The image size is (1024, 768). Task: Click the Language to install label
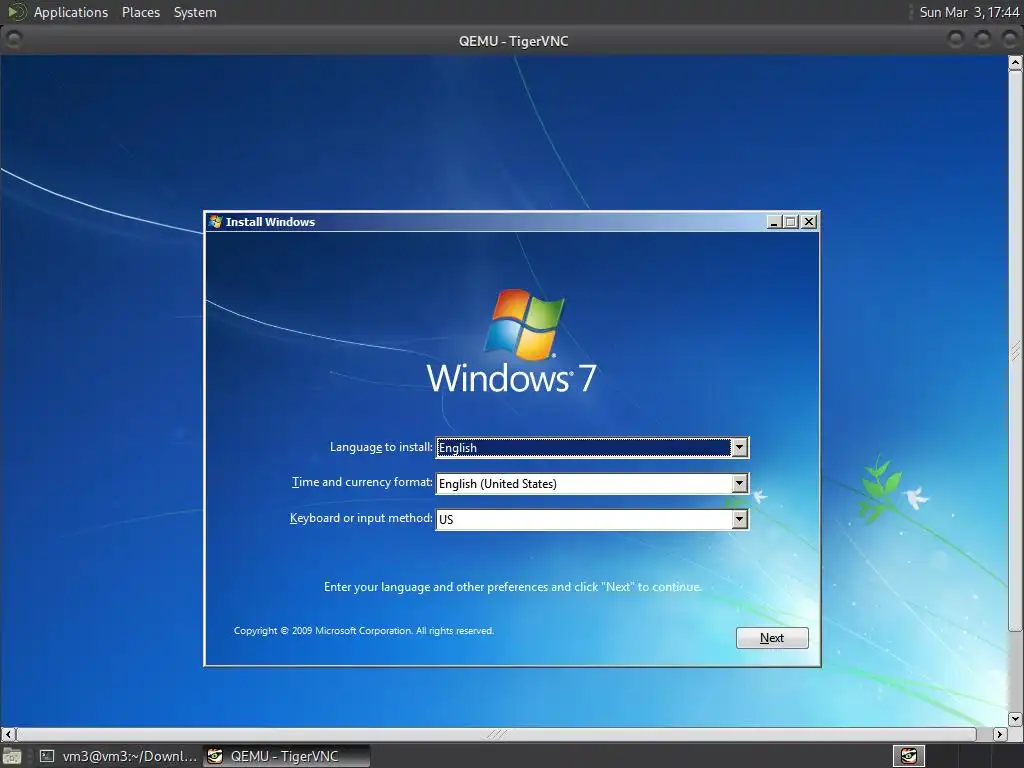coord(381,447)
